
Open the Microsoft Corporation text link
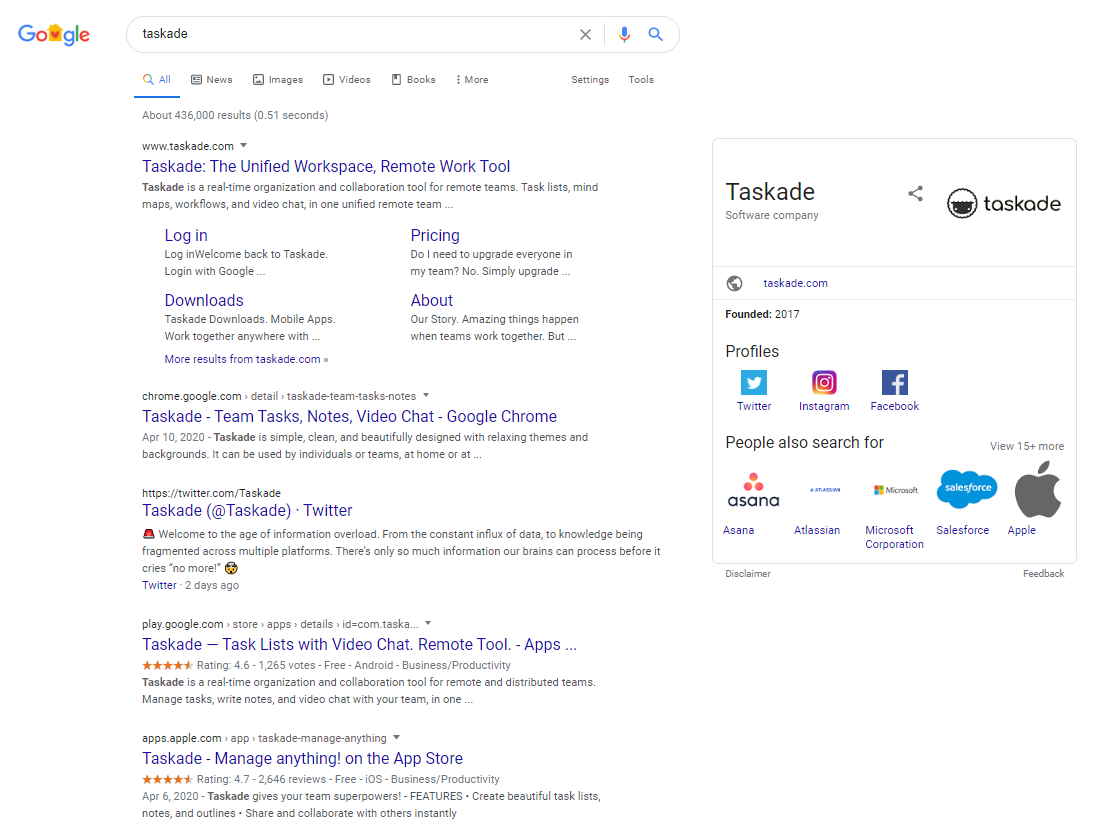point(894,537)
